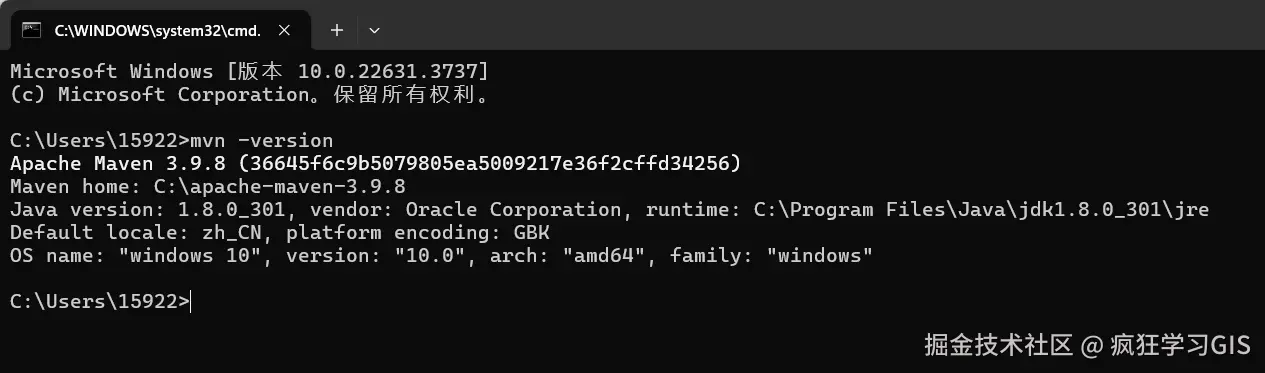Viewport: 1265px width, 373px height.
Task: Expand the new-tab profile dropdown chevron
Action: 374,30
